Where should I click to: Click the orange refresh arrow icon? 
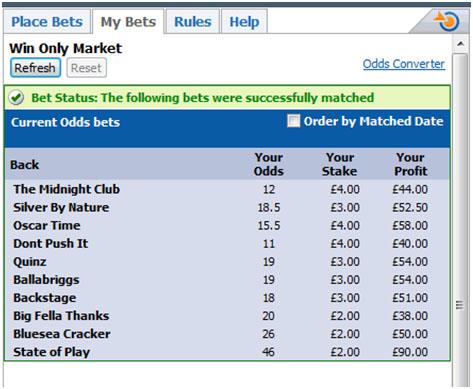[448, 21]
